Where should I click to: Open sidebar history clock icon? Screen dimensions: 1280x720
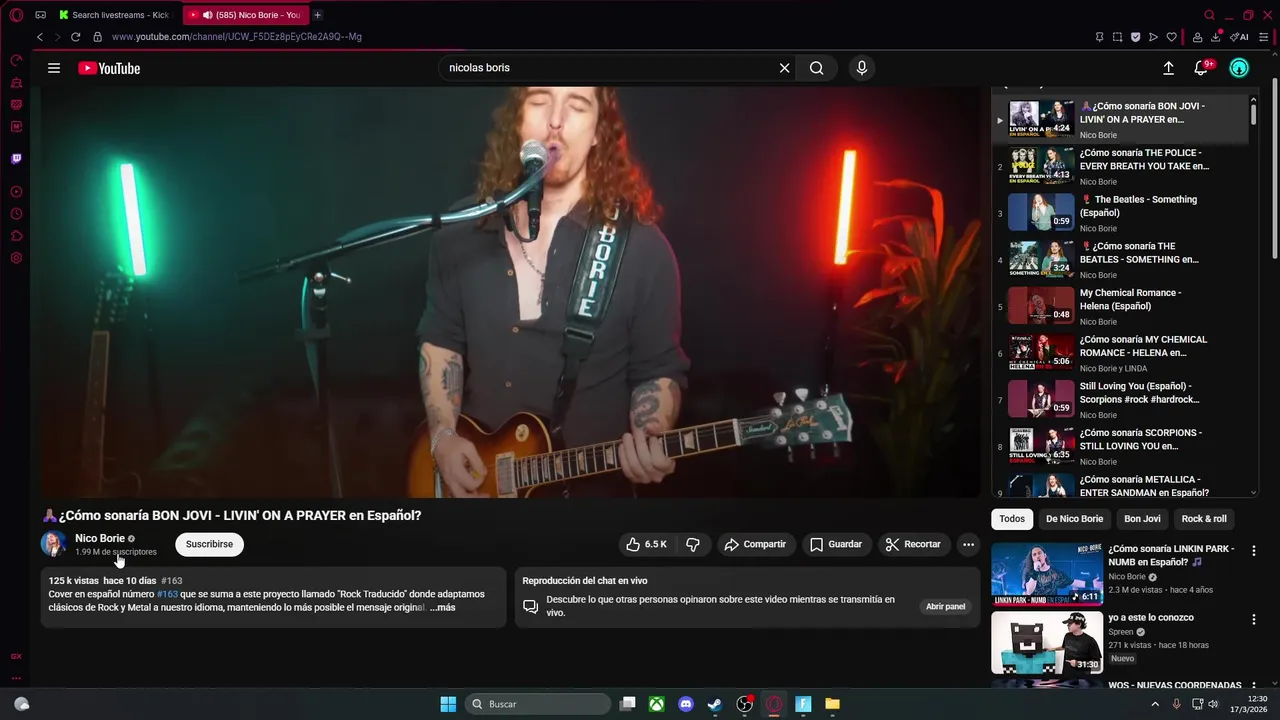pyautogui.click(x=16, y=214)
